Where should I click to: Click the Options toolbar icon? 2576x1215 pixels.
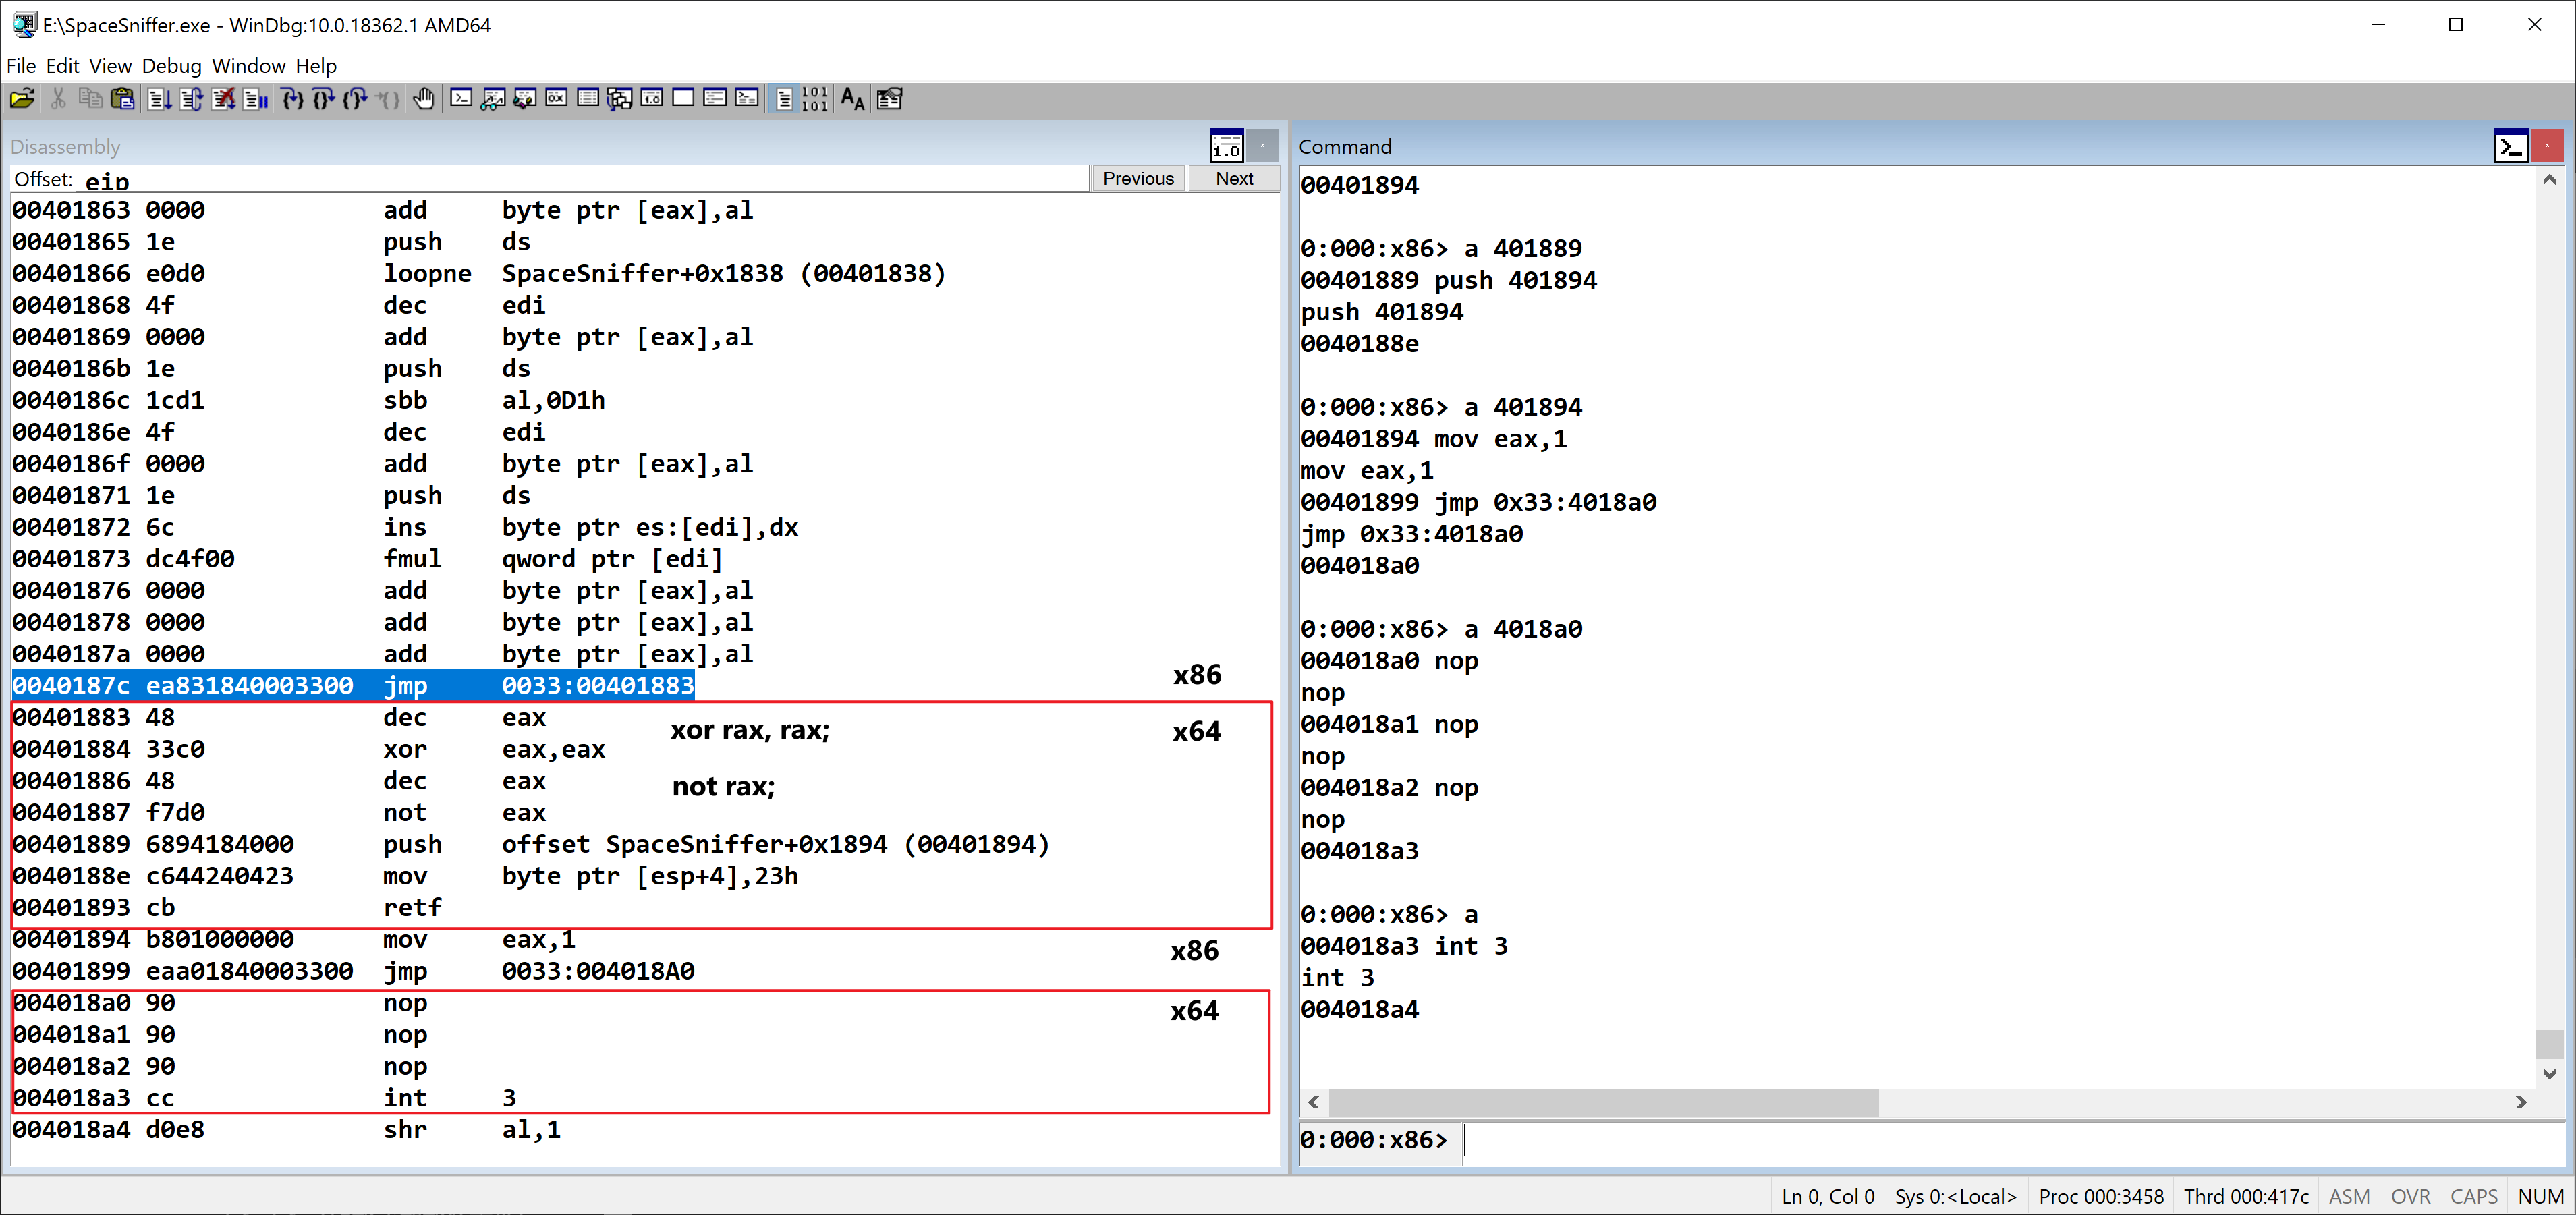point(889,98)
